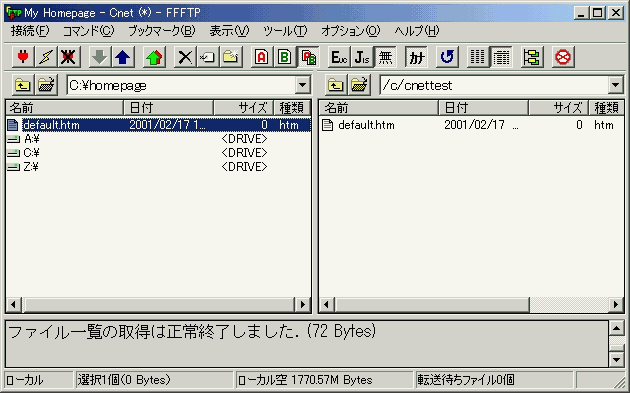Select default.htm in the remote pane
This screenshot has height=393, width=630.
[x=366, y=125]
